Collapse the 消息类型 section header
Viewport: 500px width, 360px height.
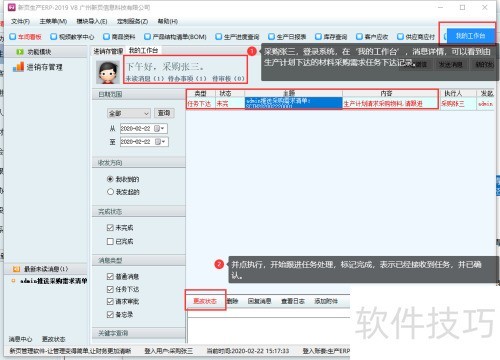139,260
